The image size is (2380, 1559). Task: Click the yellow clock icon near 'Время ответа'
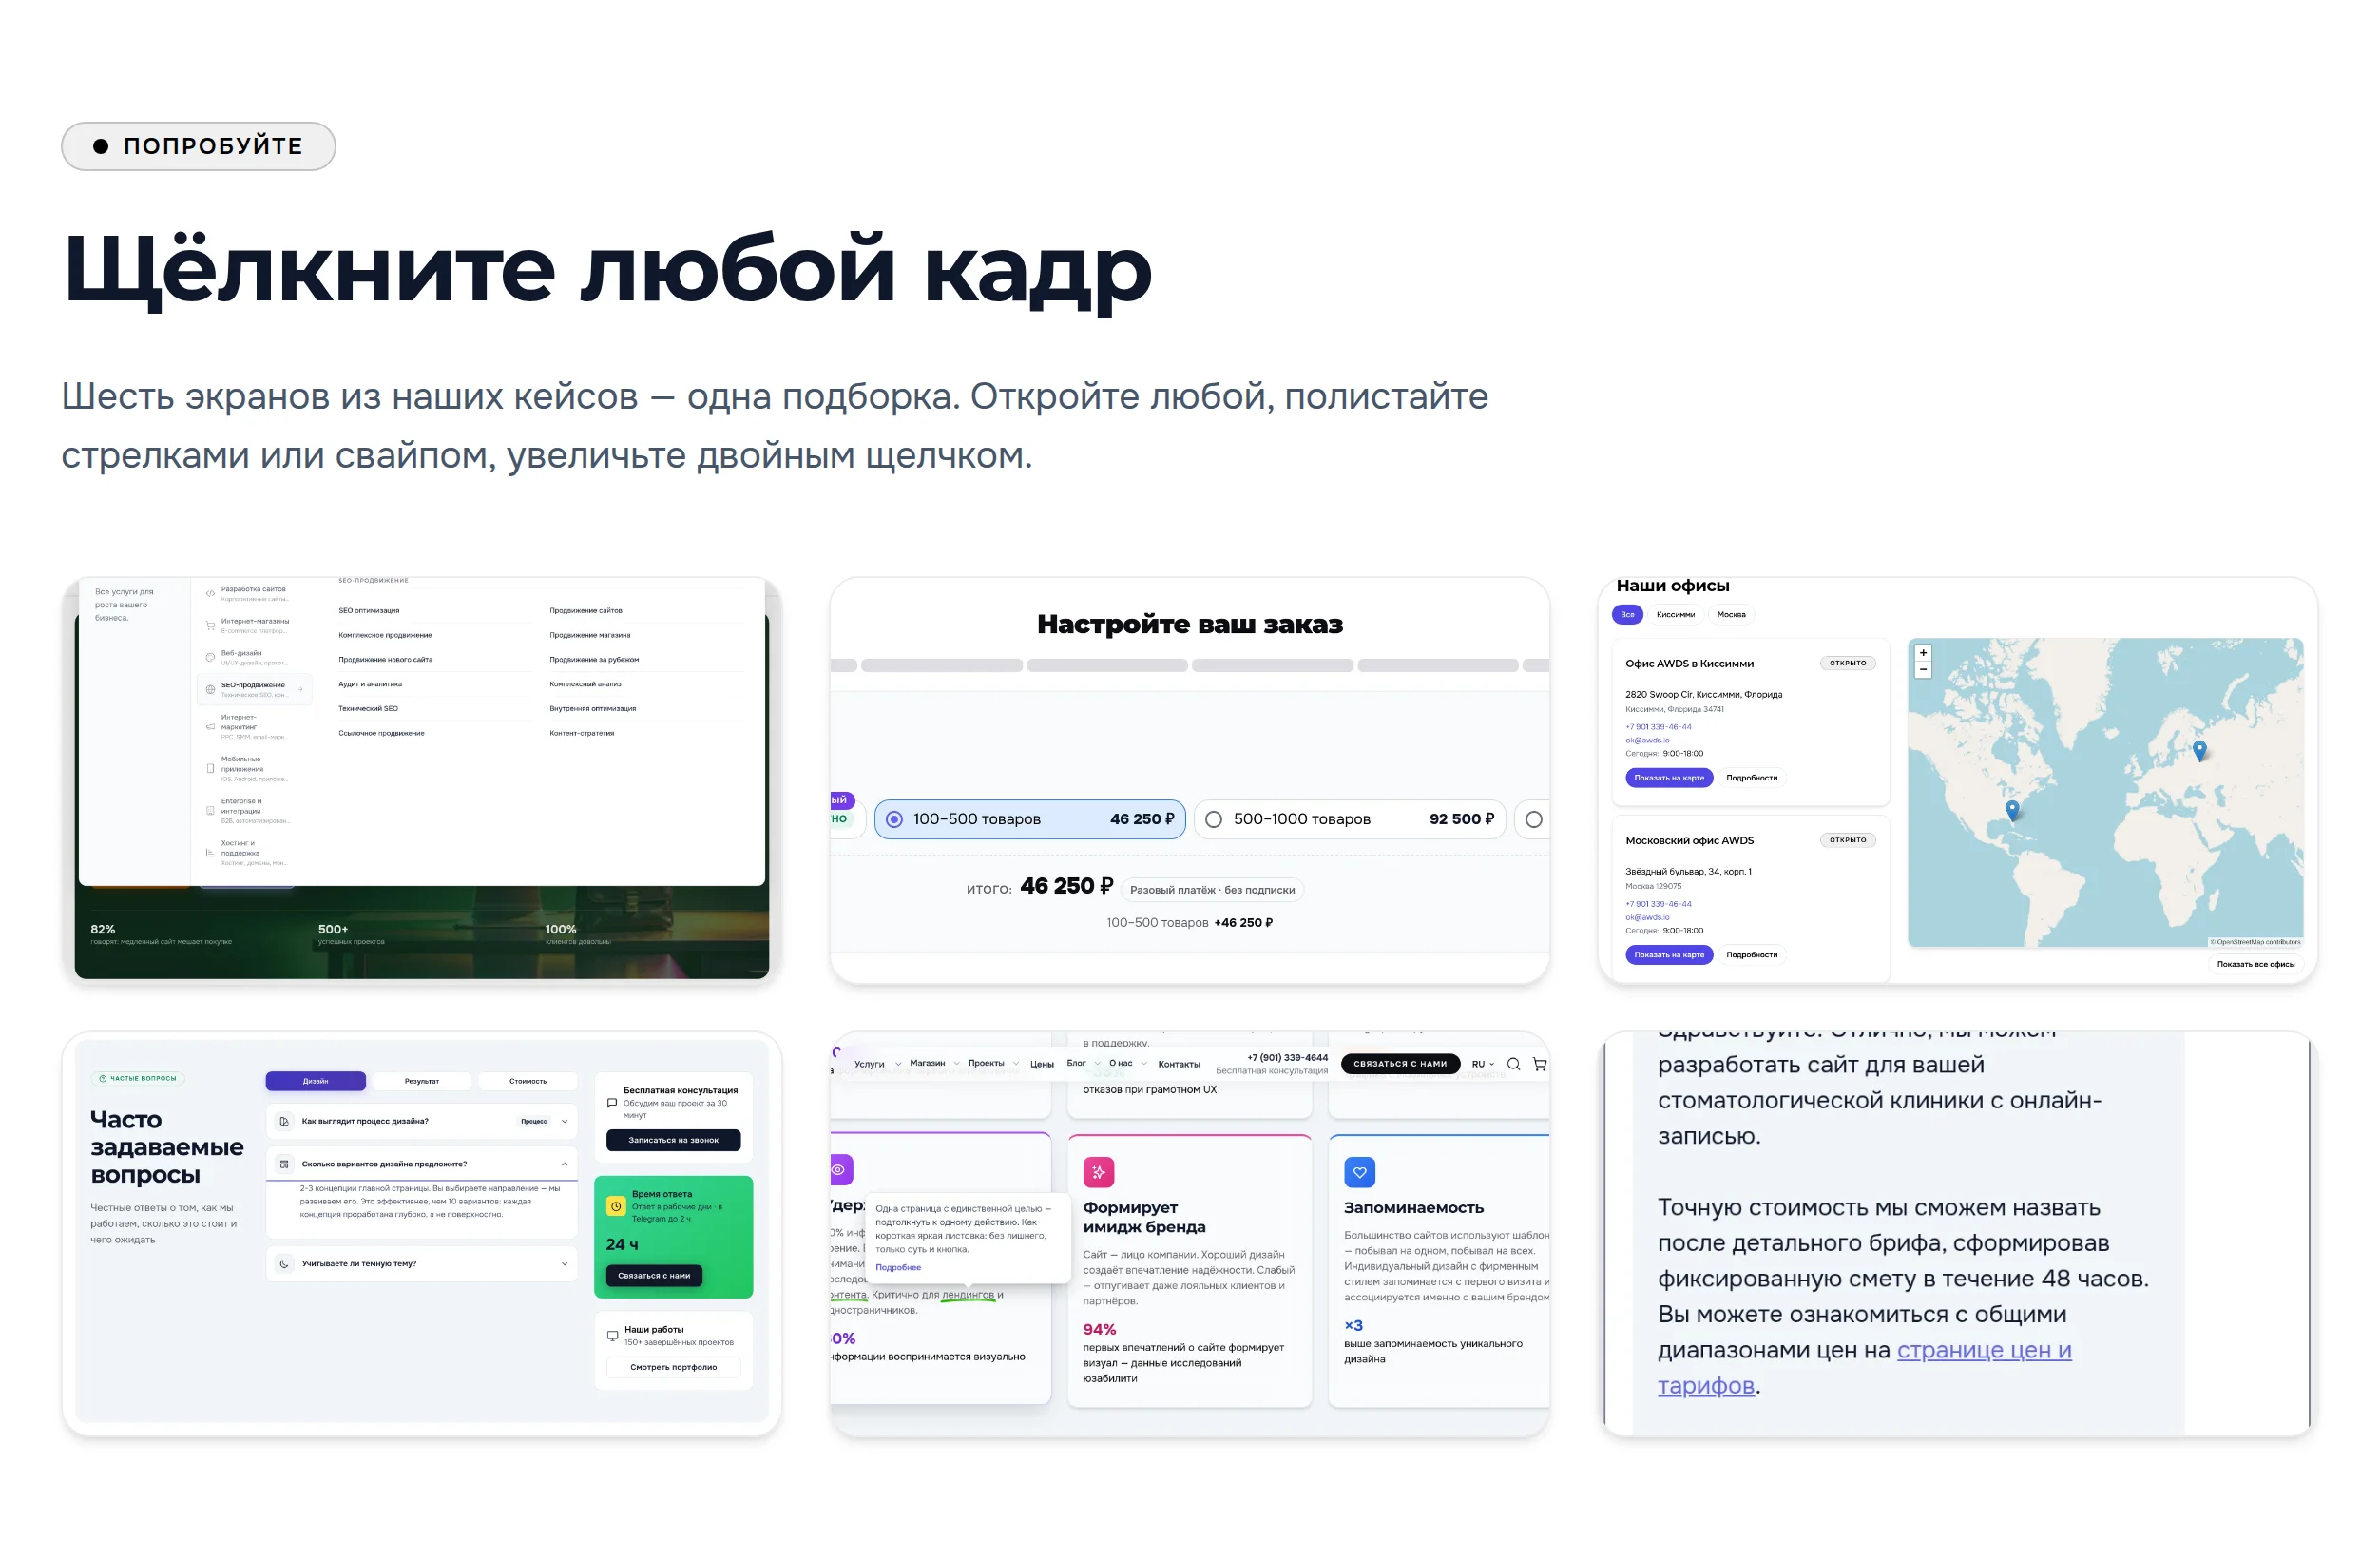[616, 1206]
